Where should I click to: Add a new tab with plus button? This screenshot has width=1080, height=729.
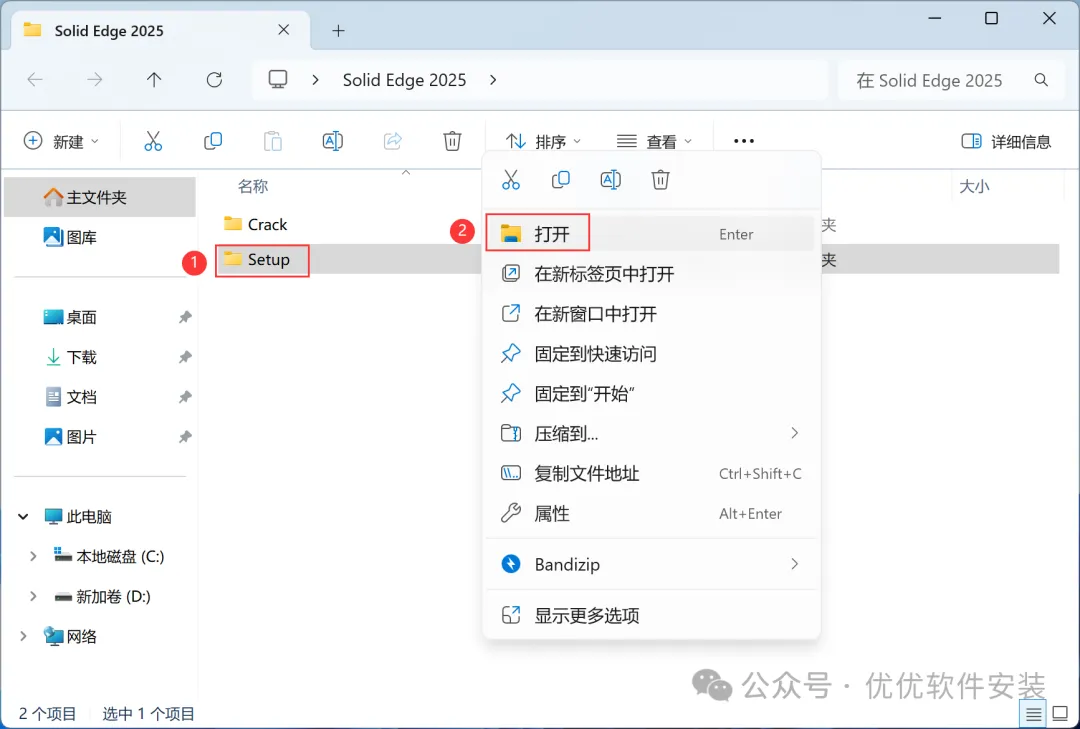[338, 30]
